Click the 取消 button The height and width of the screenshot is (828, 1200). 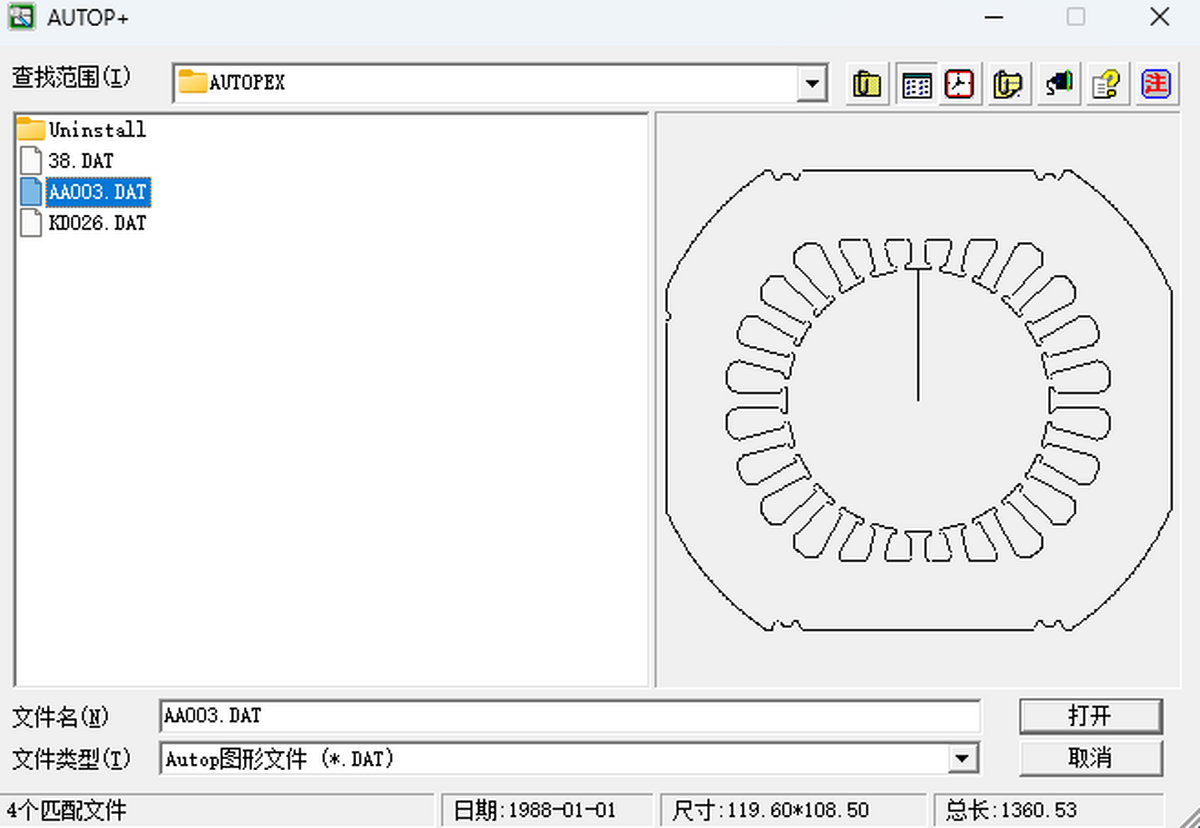tap(1090, 758)
